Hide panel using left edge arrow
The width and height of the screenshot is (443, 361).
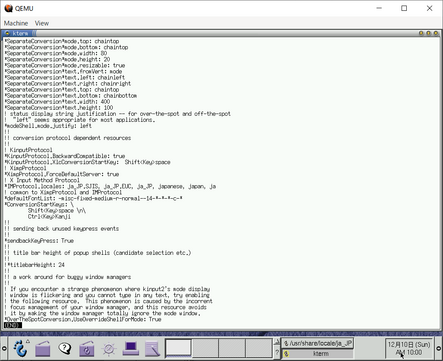4,348
